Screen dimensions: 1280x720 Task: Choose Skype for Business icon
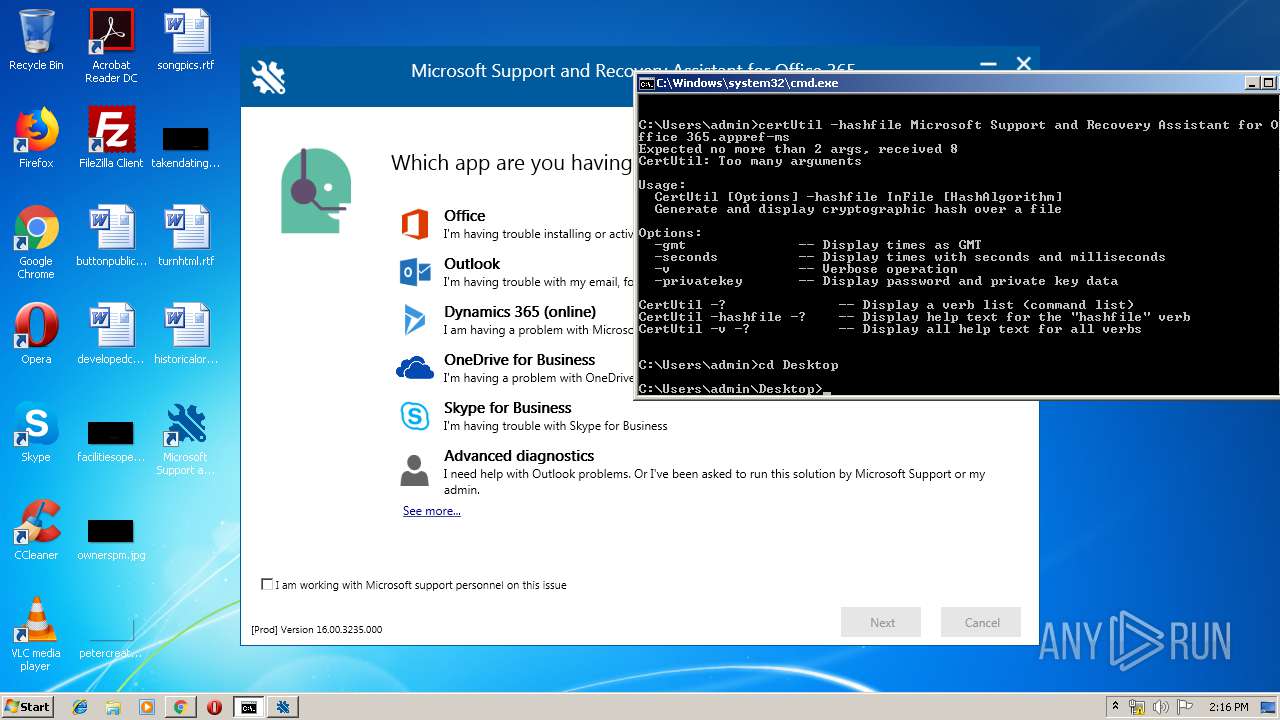click(x=415, y=416)
